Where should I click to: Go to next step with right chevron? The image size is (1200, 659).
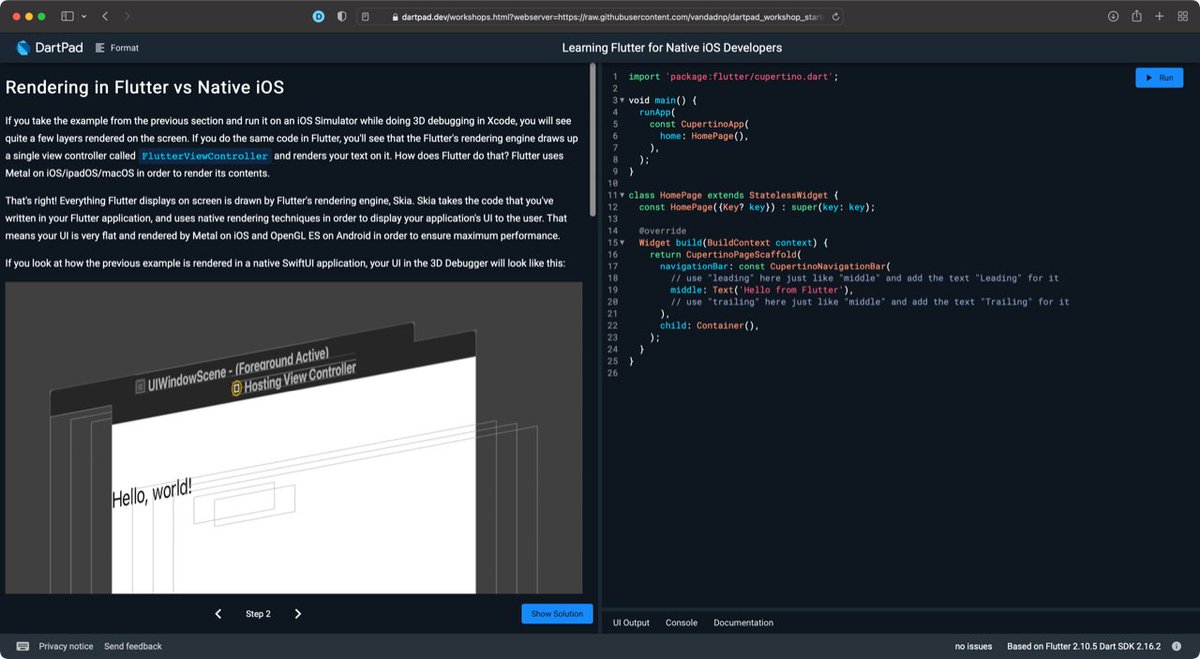coord(298,614)
